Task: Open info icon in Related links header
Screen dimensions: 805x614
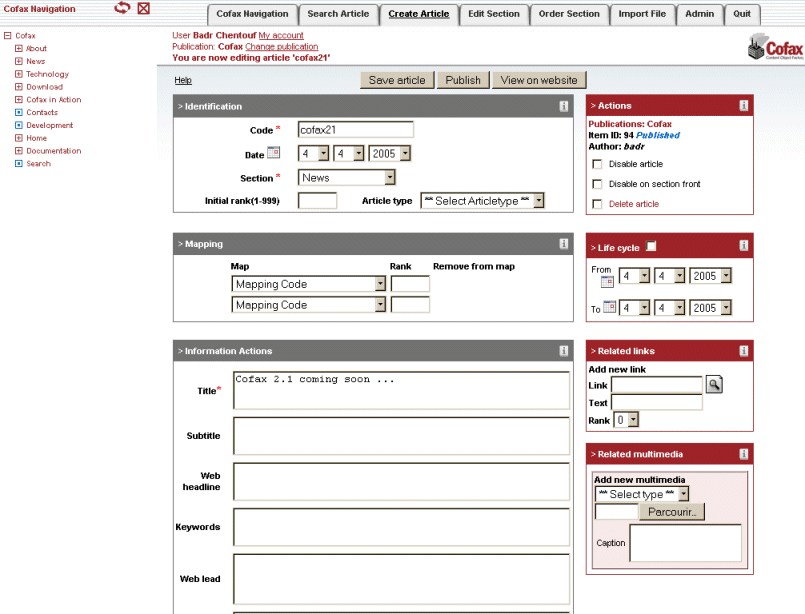Action: (x=743, y=351)
